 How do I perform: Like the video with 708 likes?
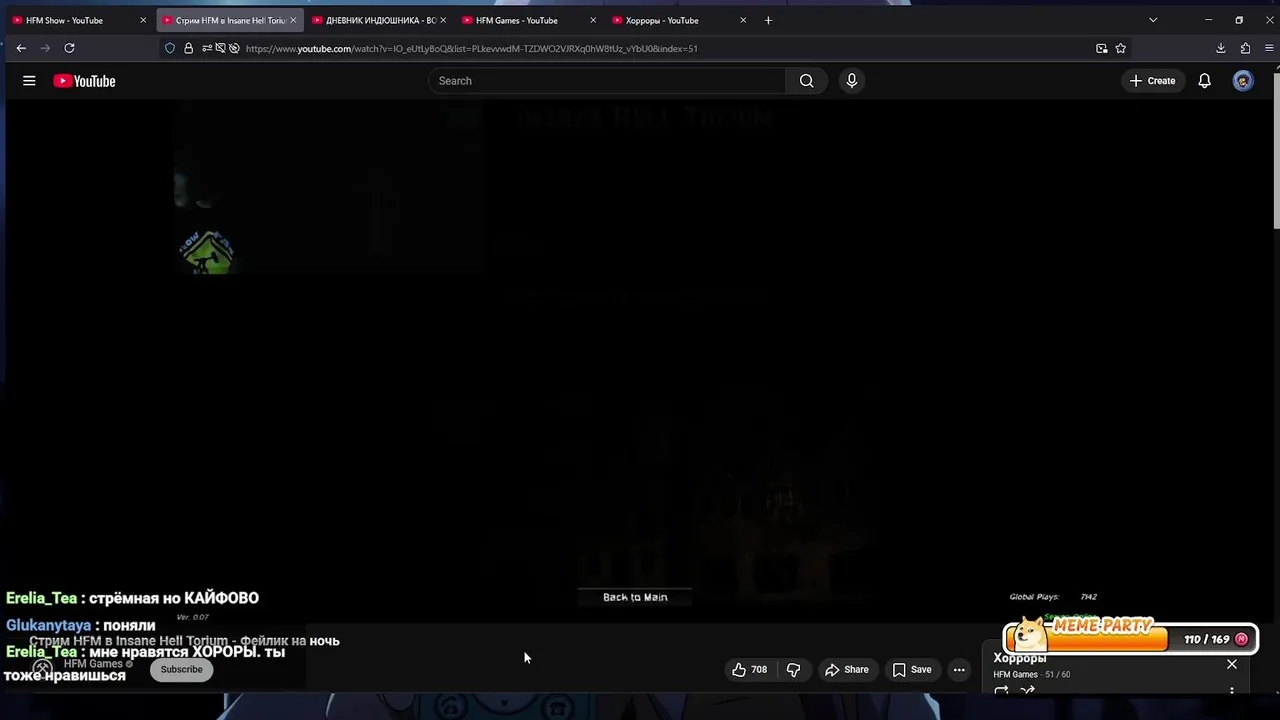[x=749, y=669]
